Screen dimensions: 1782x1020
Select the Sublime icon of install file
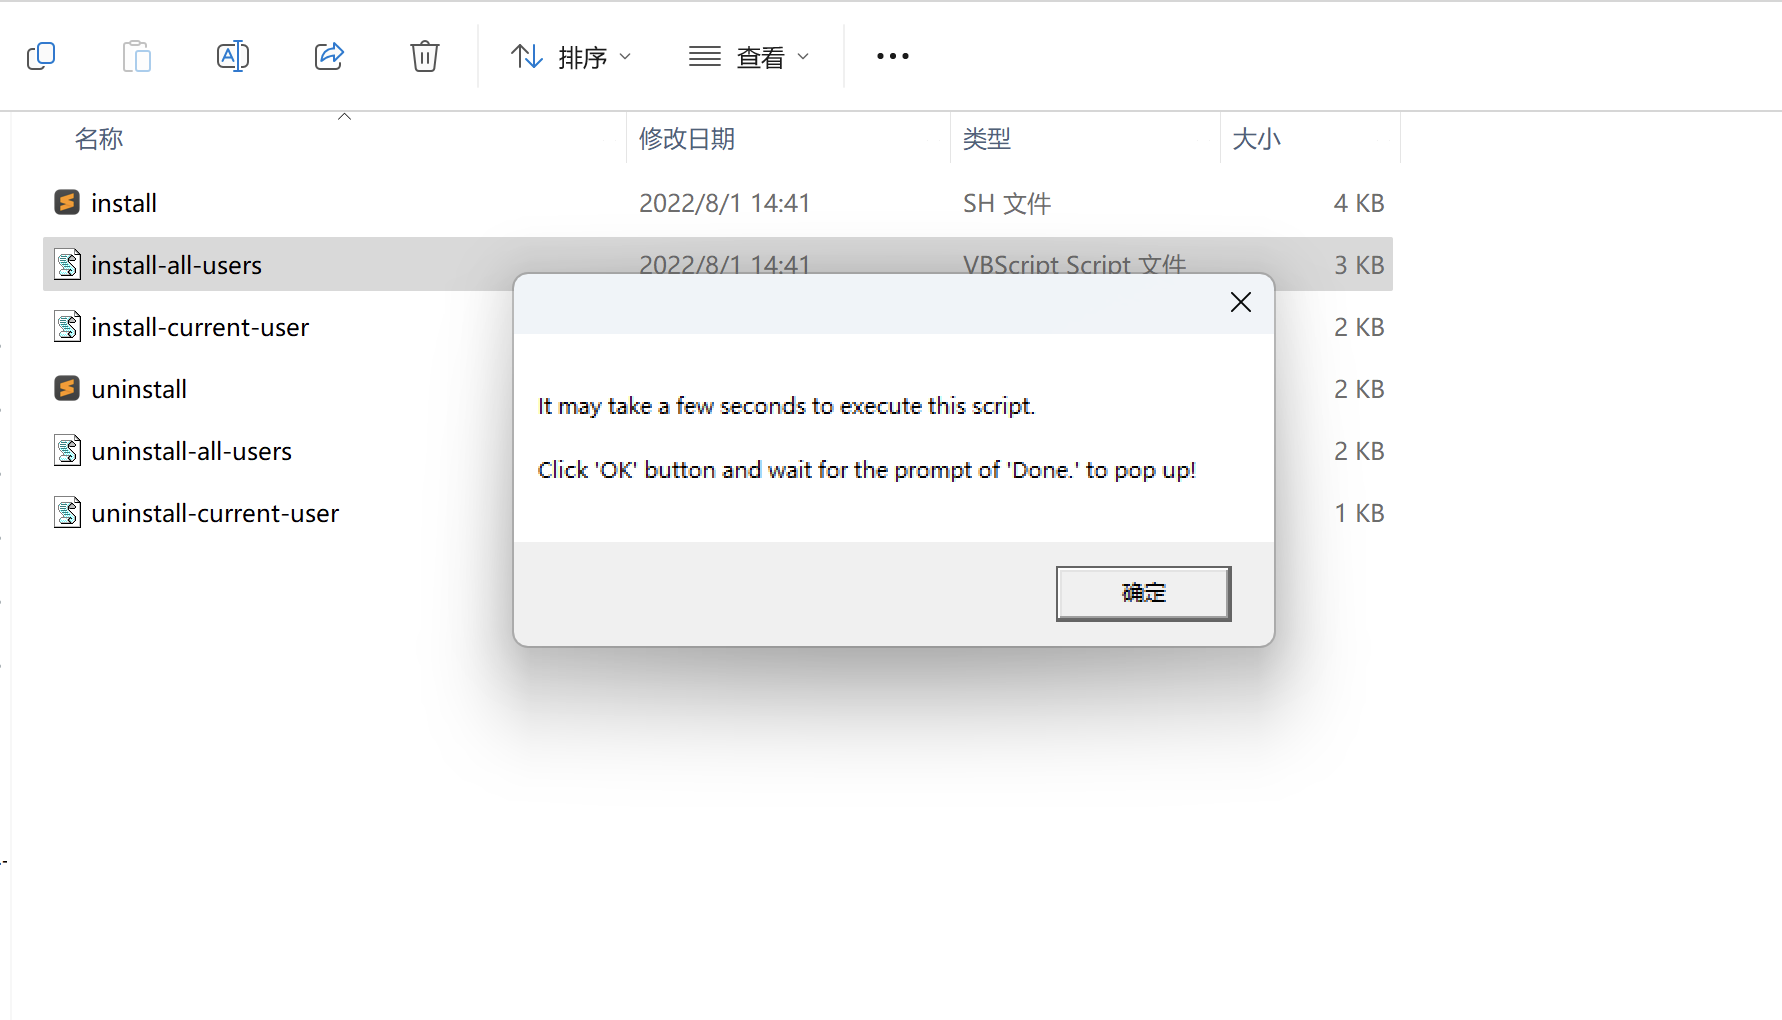coord(67,202)
